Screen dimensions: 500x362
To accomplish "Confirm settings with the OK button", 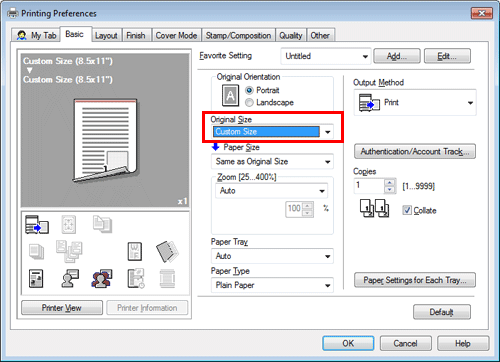I will coord(348,343).
